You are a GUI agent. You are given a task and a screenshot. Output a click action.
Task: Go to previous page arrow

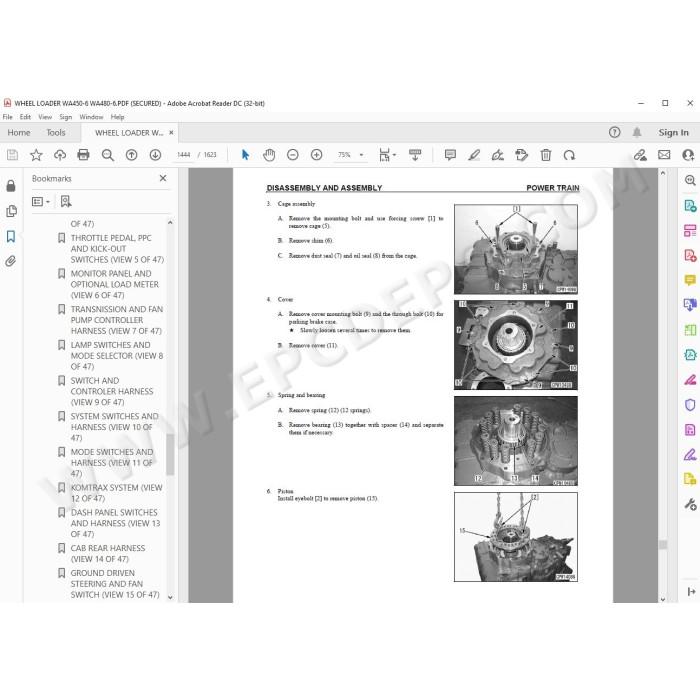click(131, 155)
